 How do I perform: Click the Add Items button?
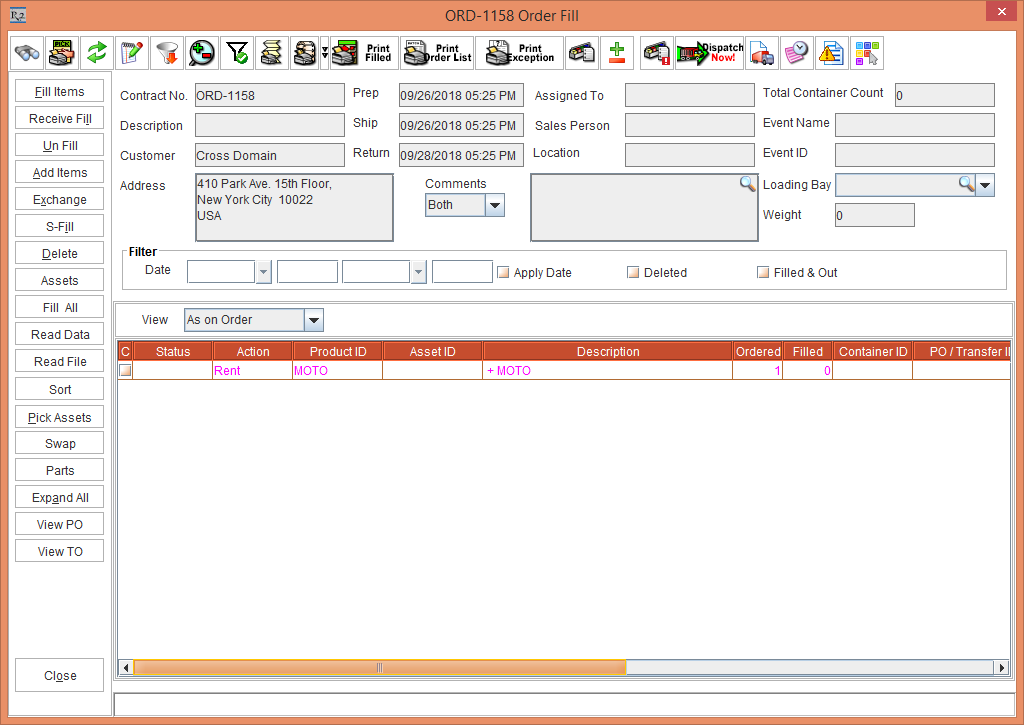click(59, 172)
